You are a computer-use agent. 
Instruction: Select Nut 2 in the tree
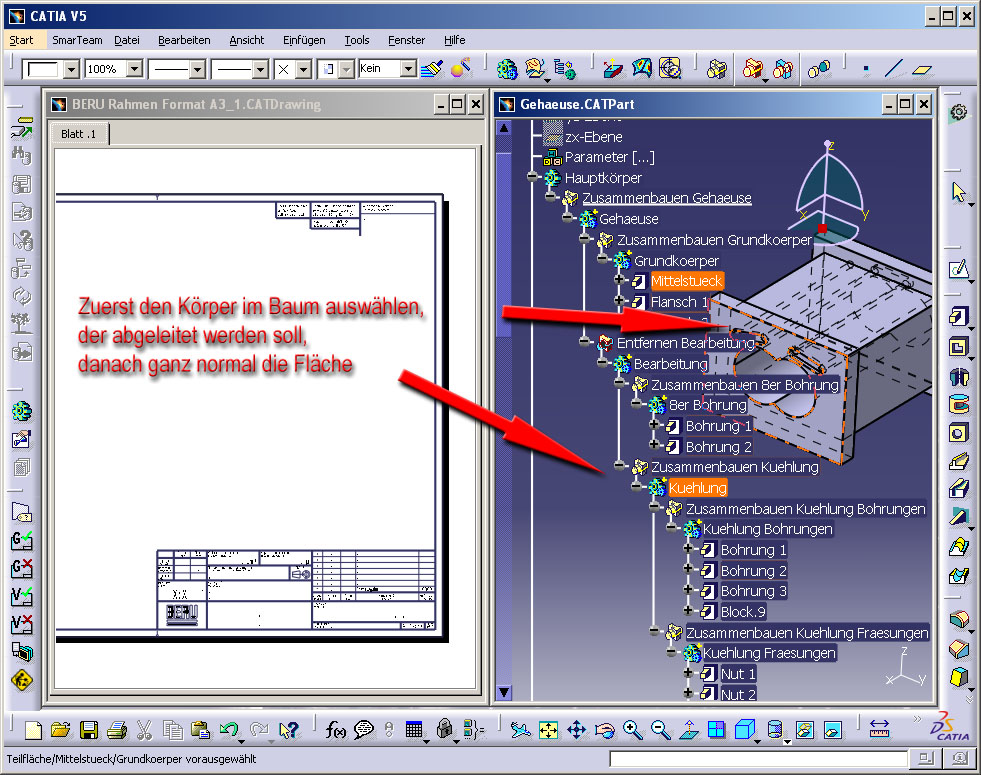pos(738,694)
